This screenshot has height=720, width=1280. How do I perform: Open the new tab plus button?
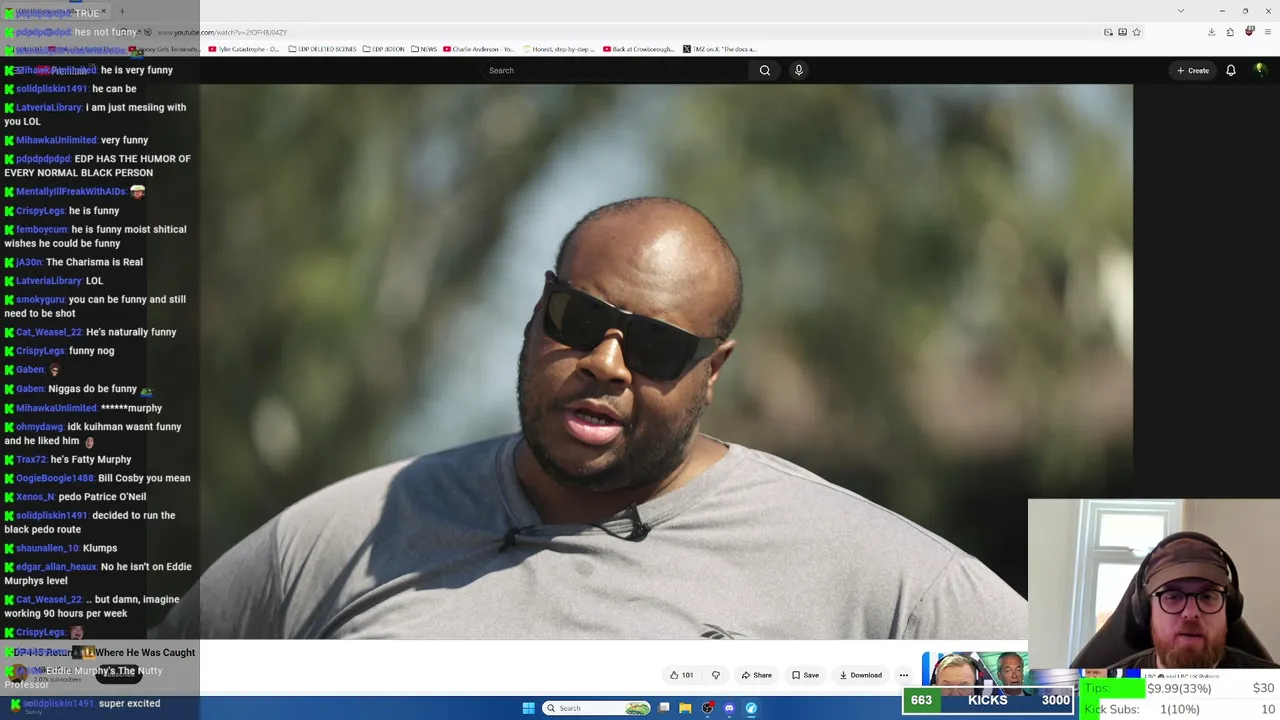coord(122,12)
